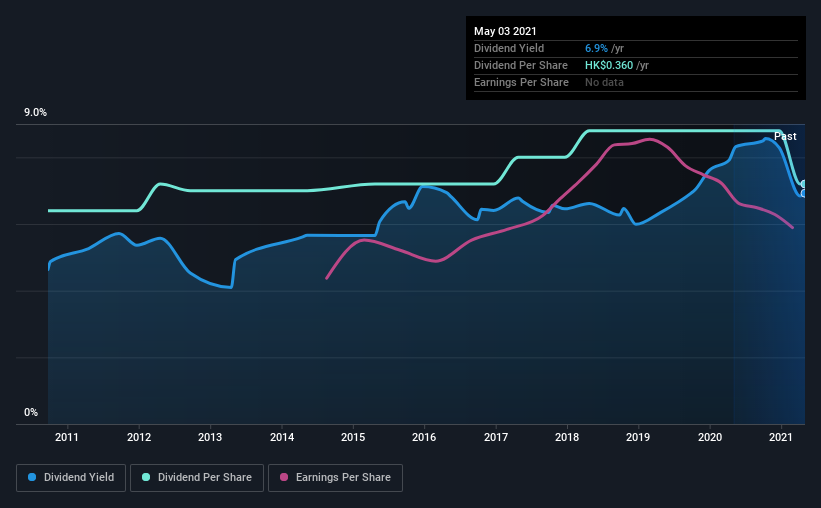
Task: Click the blue Dividend Yield legend dot
Action: tap(32, 477)
